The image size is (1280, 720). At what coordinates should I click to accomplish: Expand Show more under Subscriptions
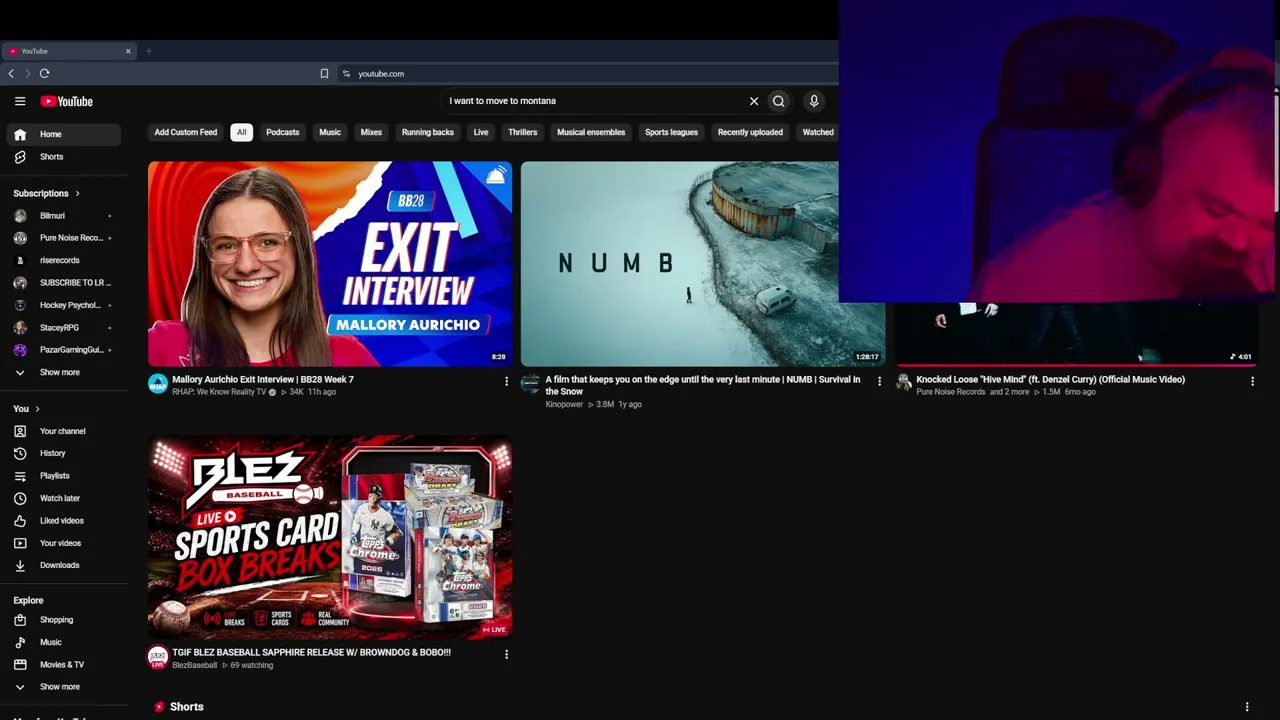click(64, 372)
